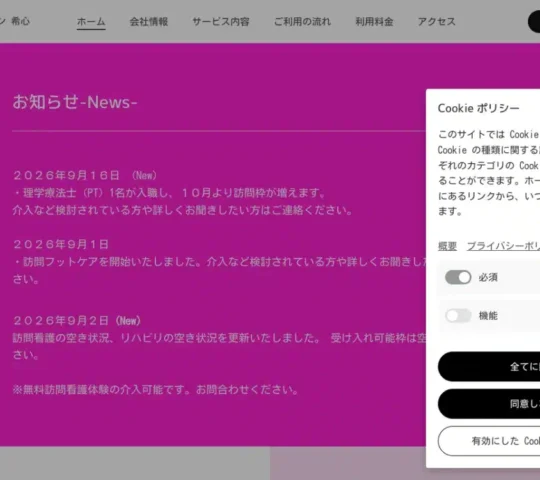Click the black round button in header

coord(534,22)
